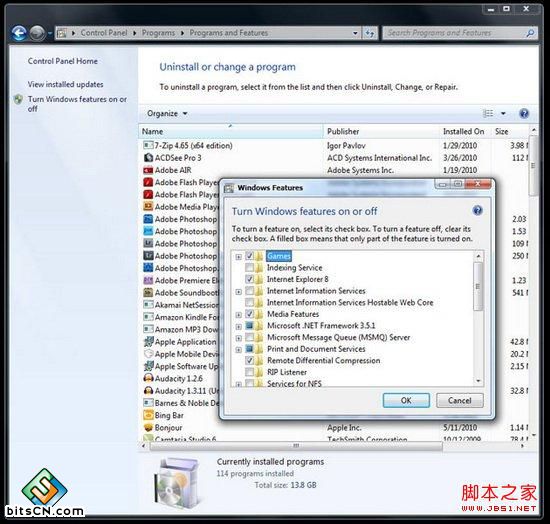The width and height of the screenshot is (550, 524).
Task: Open Control Panel Home link
Action: click(63, 61)
